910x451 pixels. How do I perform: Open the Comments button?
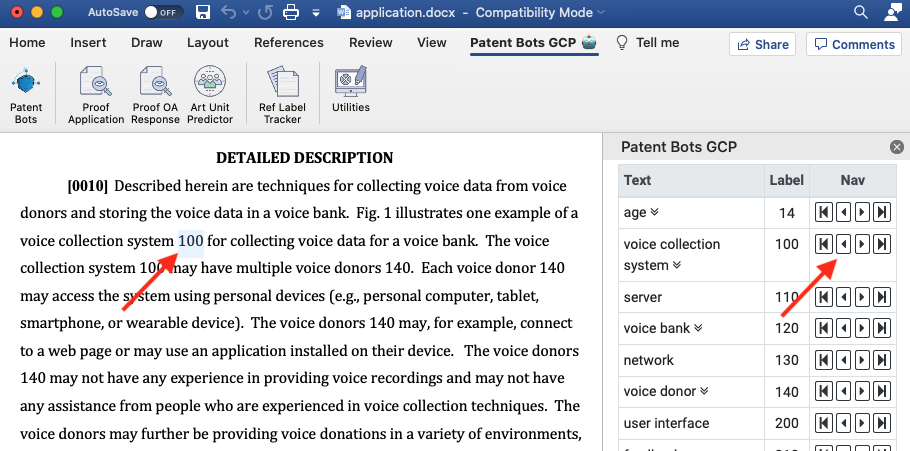tap(854, 45)
